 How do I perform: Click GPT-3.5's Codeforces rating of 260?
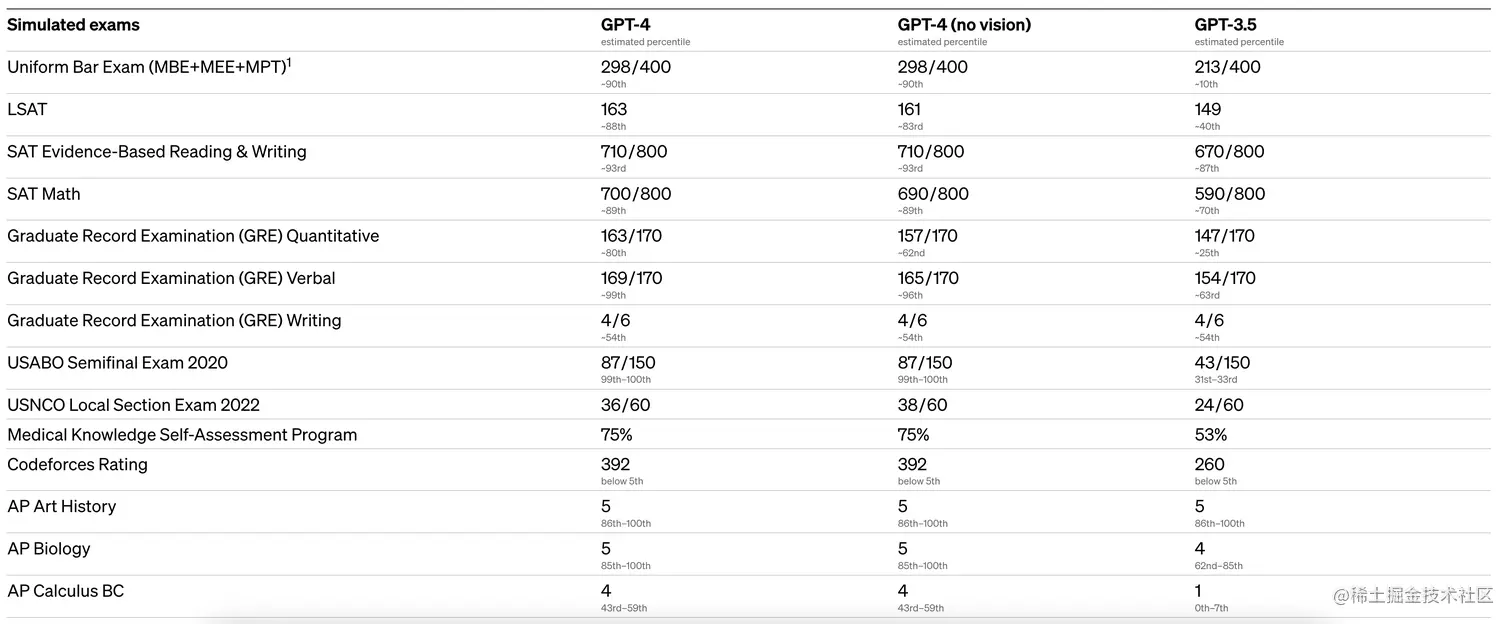coord(1209,465)
